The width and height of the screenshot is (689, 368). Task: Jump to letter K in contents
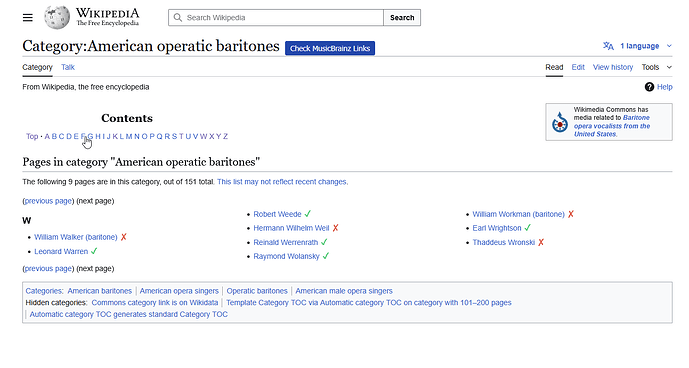tap(115, 136)
